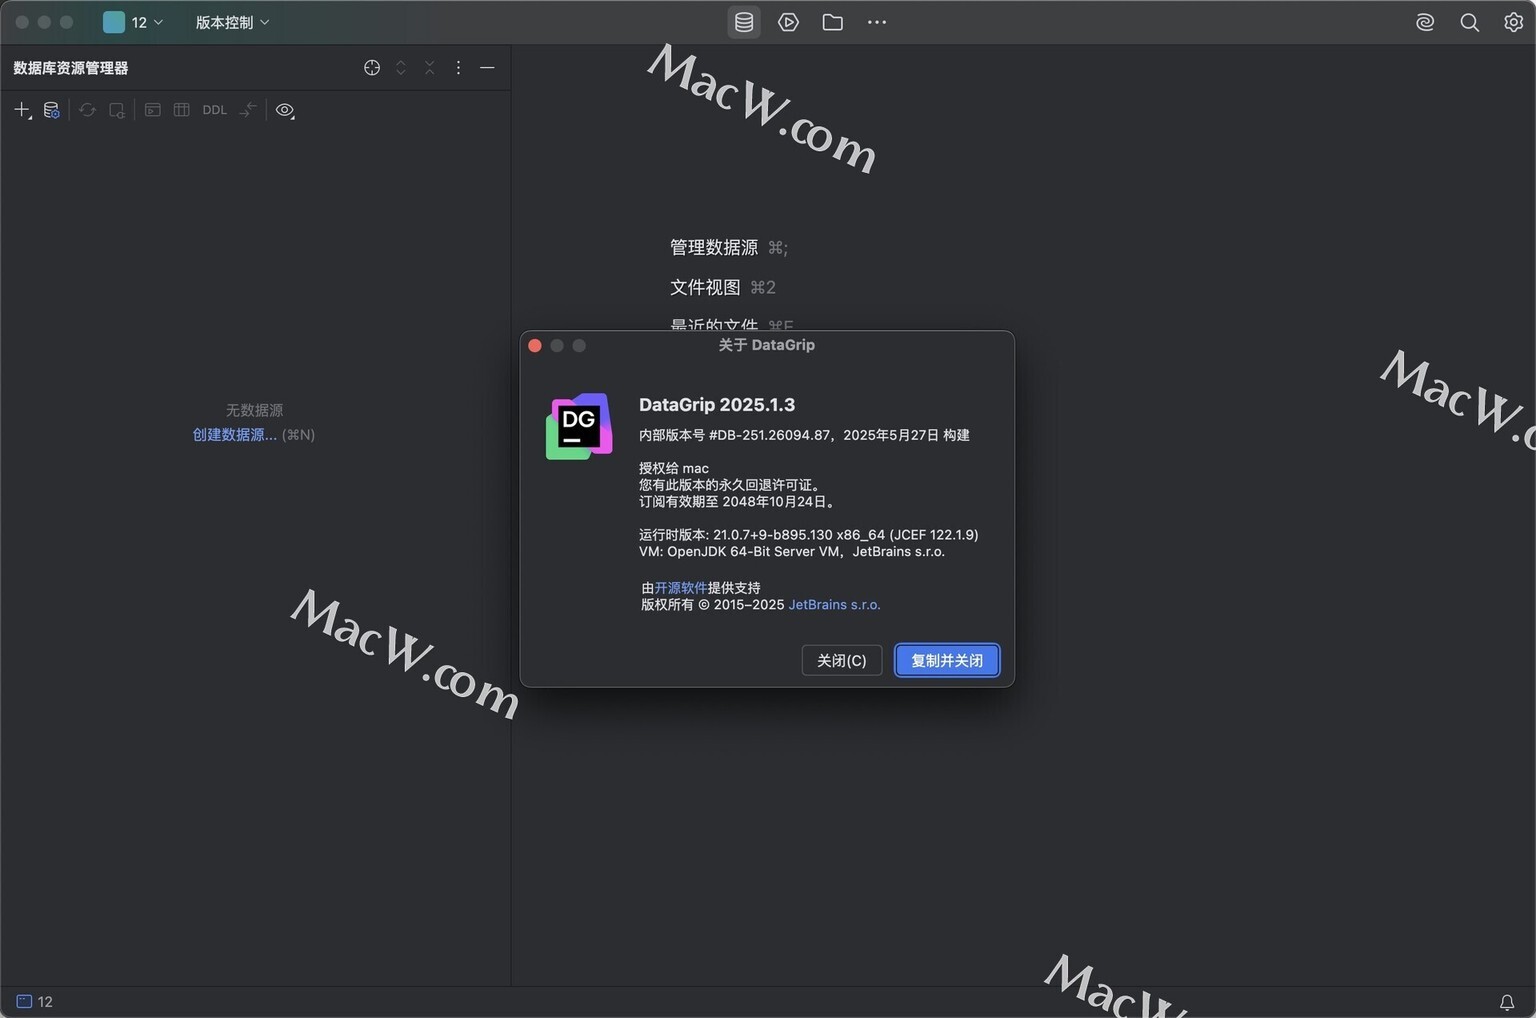Screen dimensions: 1536x1018
Task: Click the 数据库资源管理器 panel title
Action: click(71, 68)
